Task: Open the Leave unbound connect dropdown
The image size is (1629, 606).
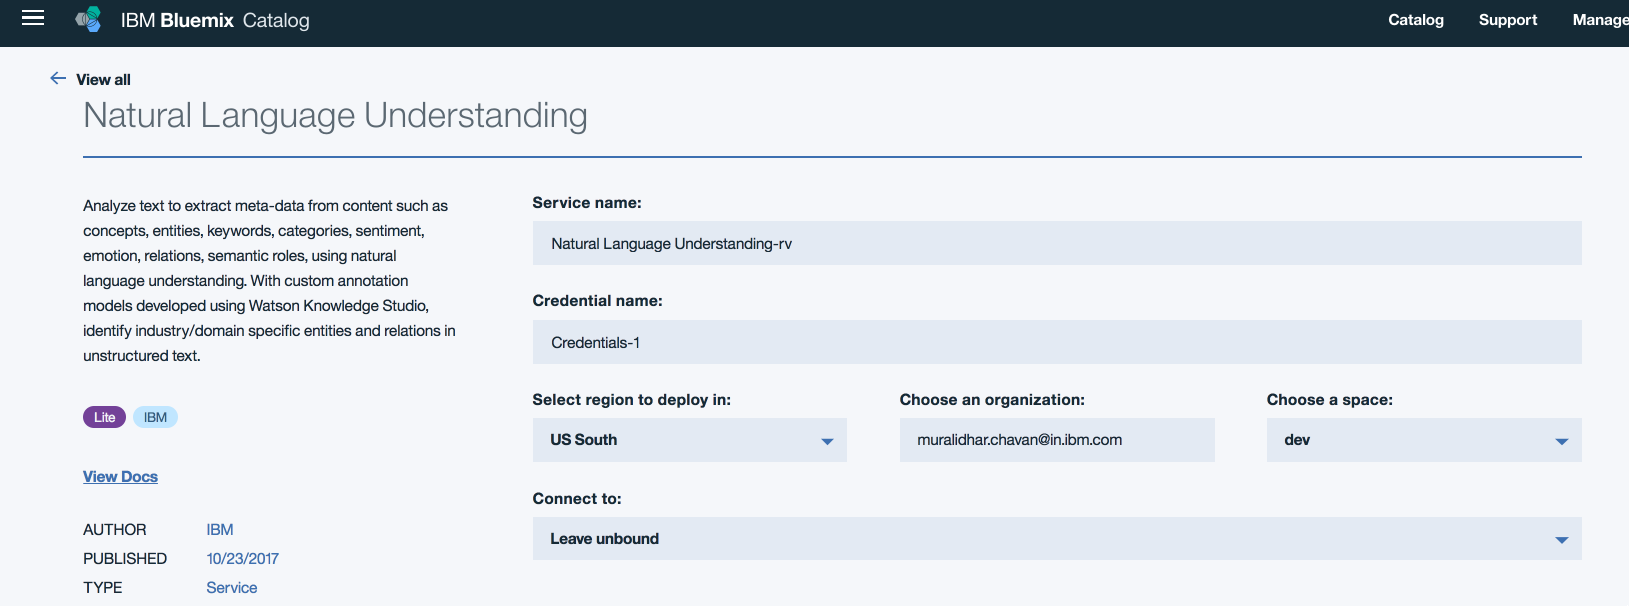Action: (x=1057, y=538)
